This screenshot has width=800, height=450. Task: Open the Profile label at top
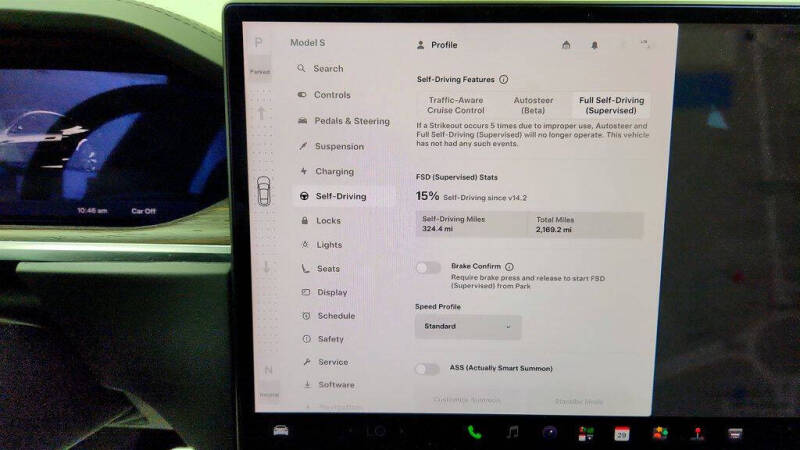click(444, 45)
